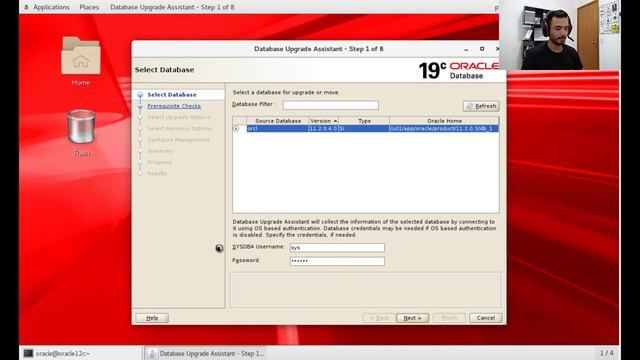
Task: Click the disabled Back button
Action: 379,318
